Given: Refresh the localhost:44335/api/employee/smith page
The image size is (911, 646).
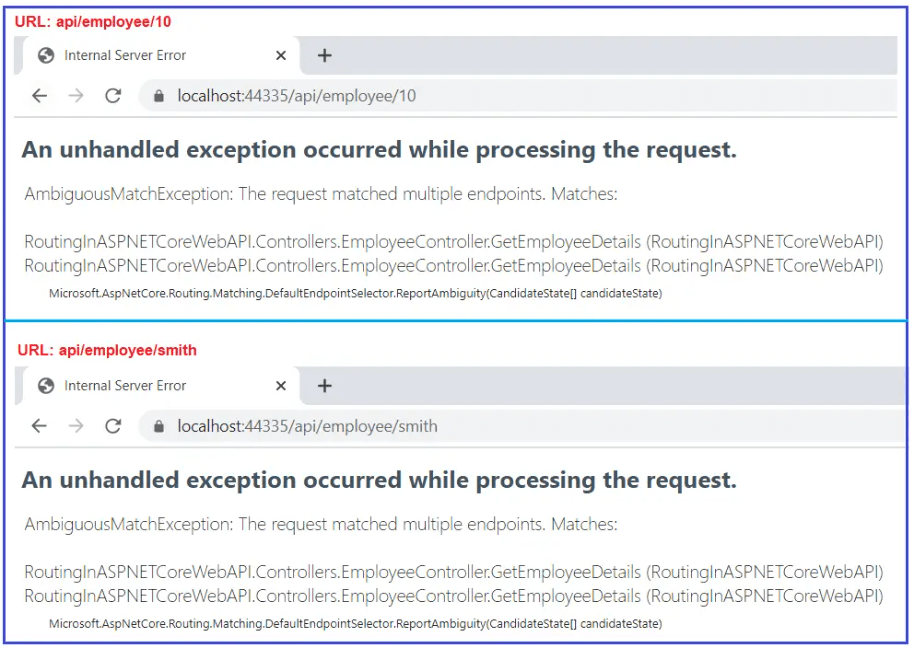Looking at the screenshot, I should [x=113, y=426].
